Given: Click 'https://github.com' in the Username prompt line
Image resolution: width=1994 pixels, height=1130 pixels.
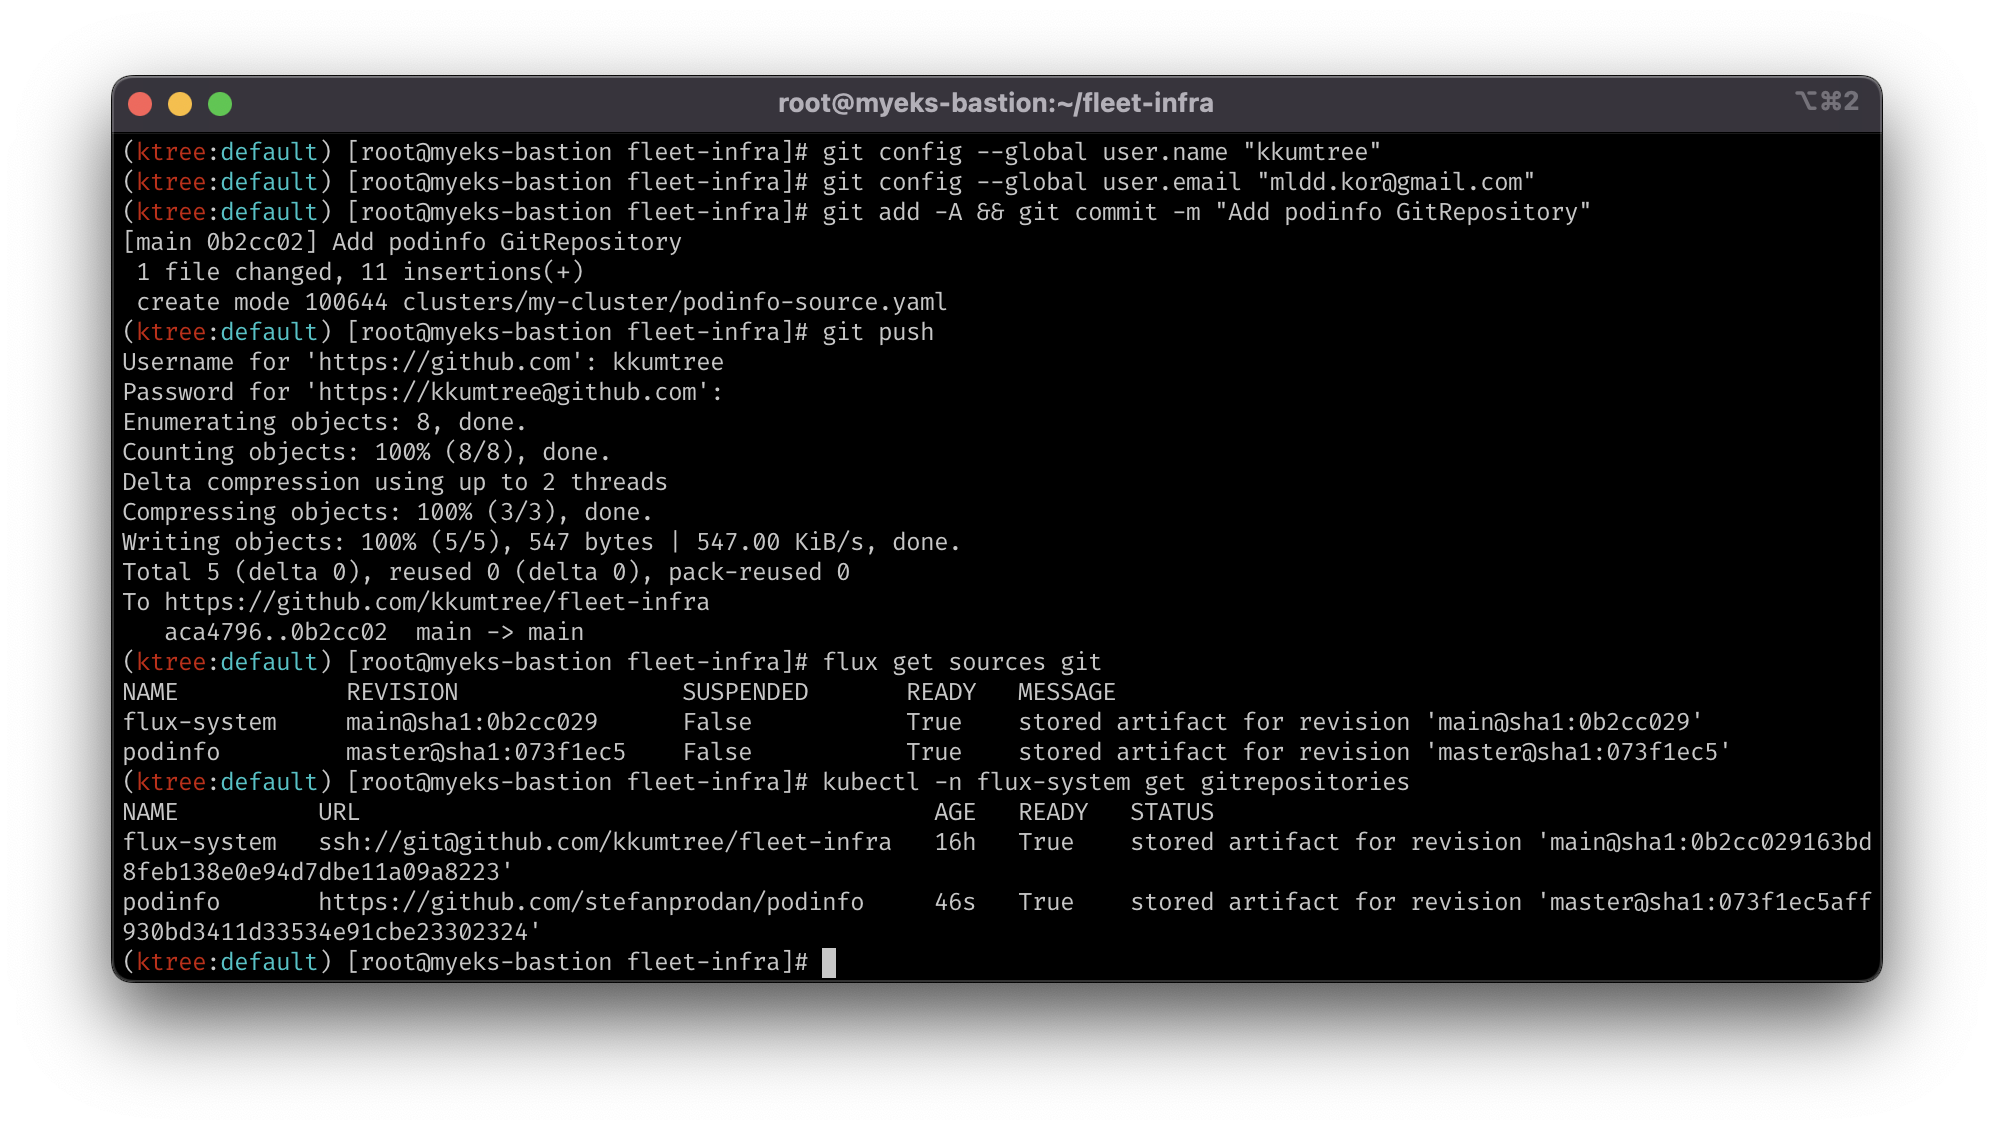Looking at the screenshot, I should 444,362.
